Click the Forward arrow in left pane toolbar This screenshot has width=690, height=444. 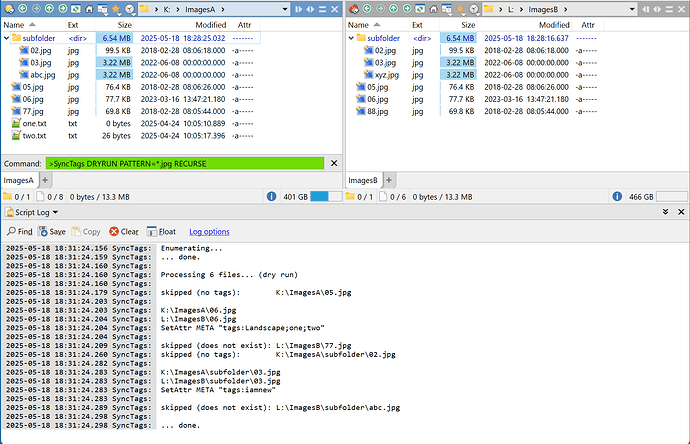(36, 9)
